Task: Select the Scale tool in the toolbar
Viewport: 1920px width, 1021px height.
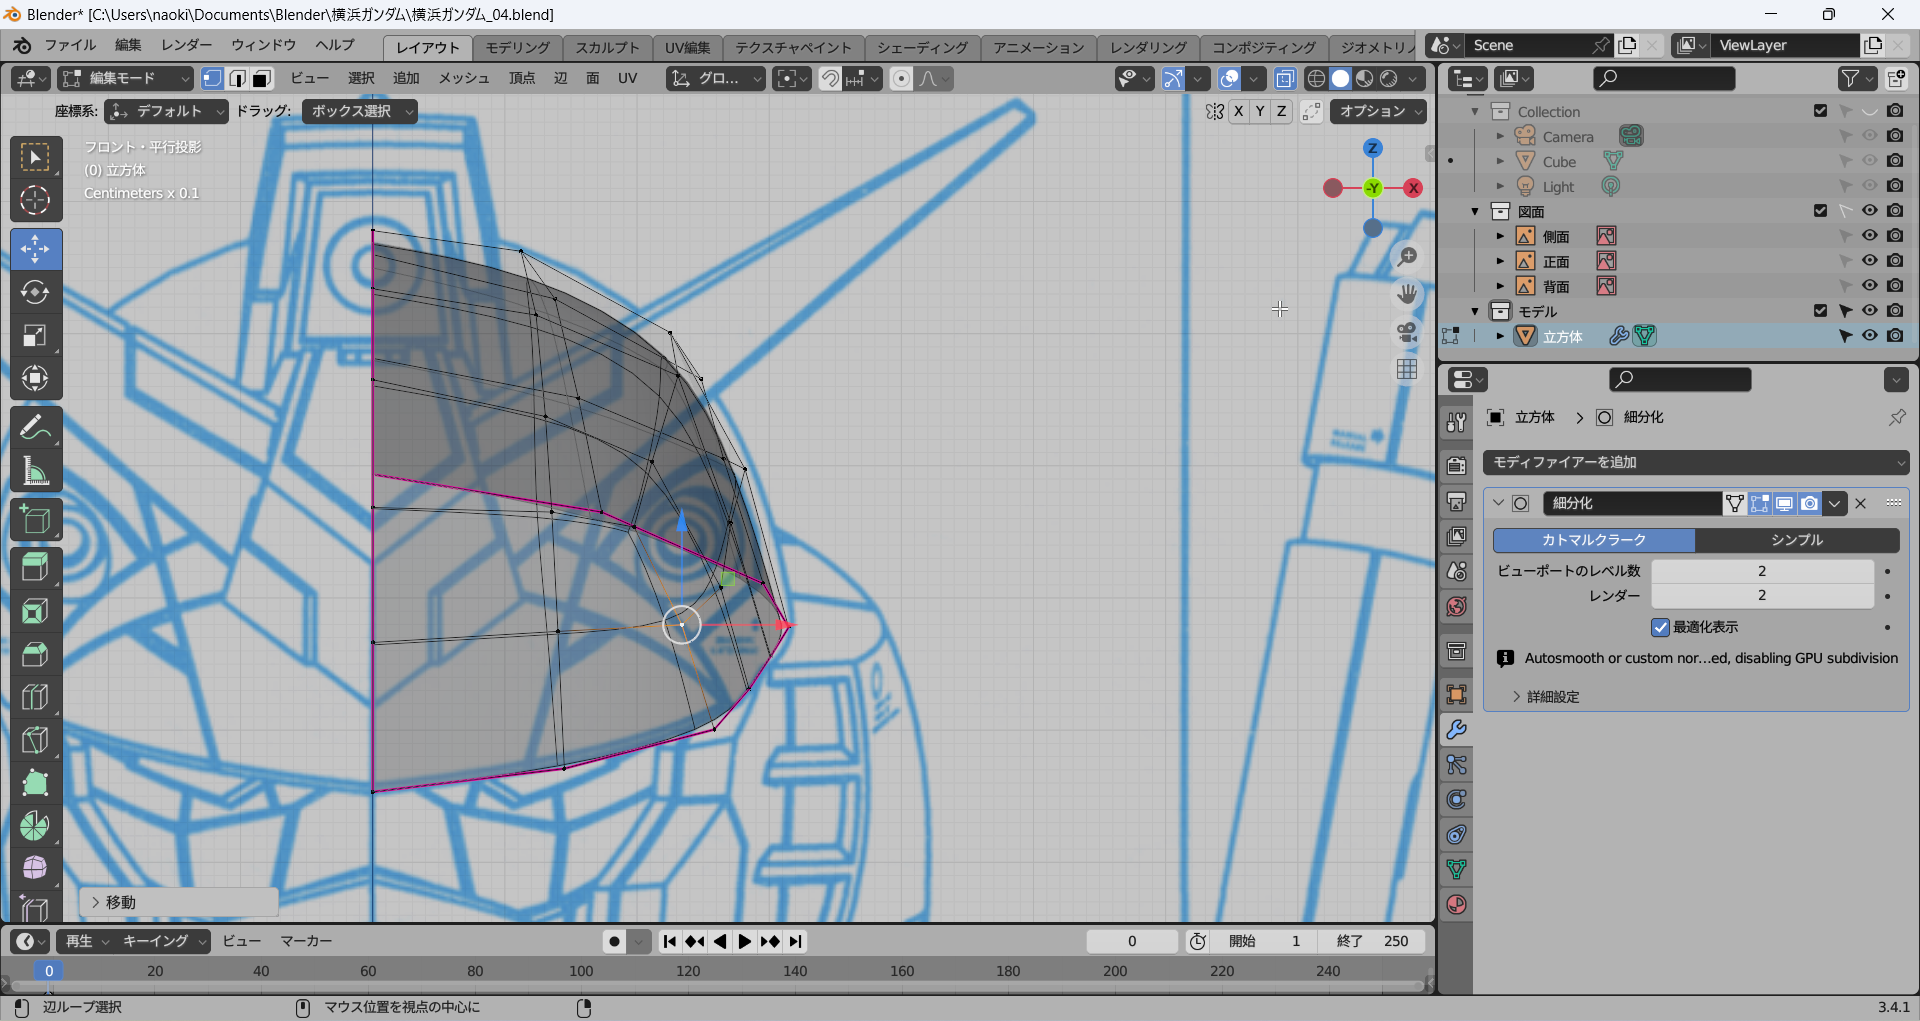Action: click(35, 336)
